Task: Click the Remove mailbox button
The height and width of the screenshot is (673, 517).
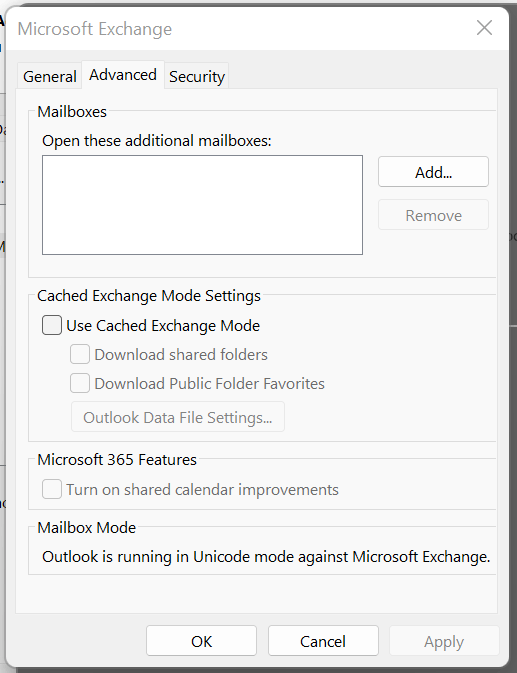Action: (x=433, y=215)
